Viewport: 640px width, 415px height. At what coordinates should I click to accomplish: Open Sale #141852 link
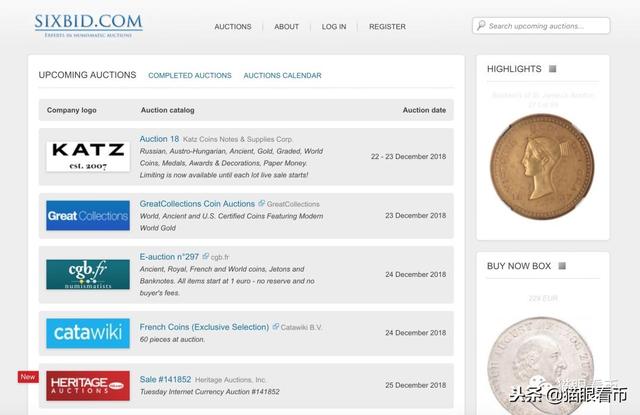165,379
